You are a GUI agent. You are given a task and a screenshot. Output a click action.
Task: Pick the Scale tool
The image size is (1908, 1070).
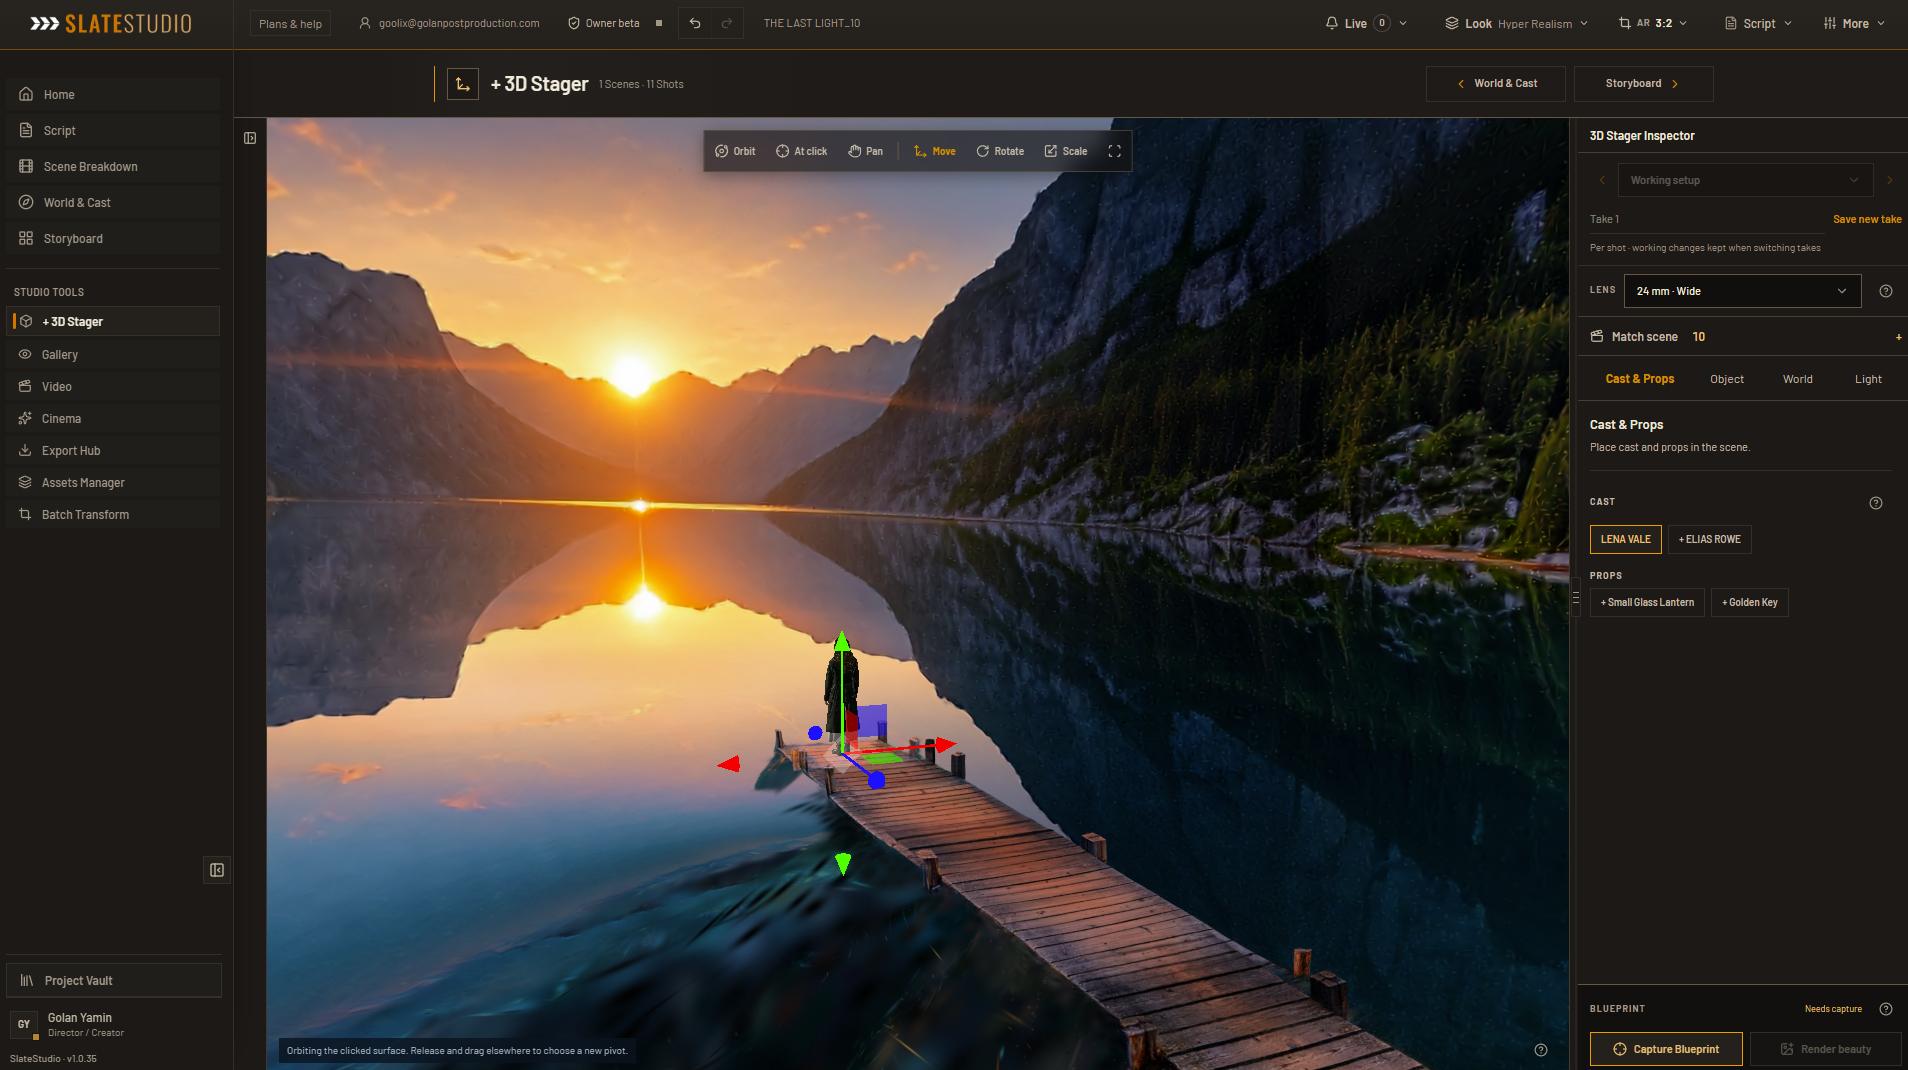pos(1066,151)
